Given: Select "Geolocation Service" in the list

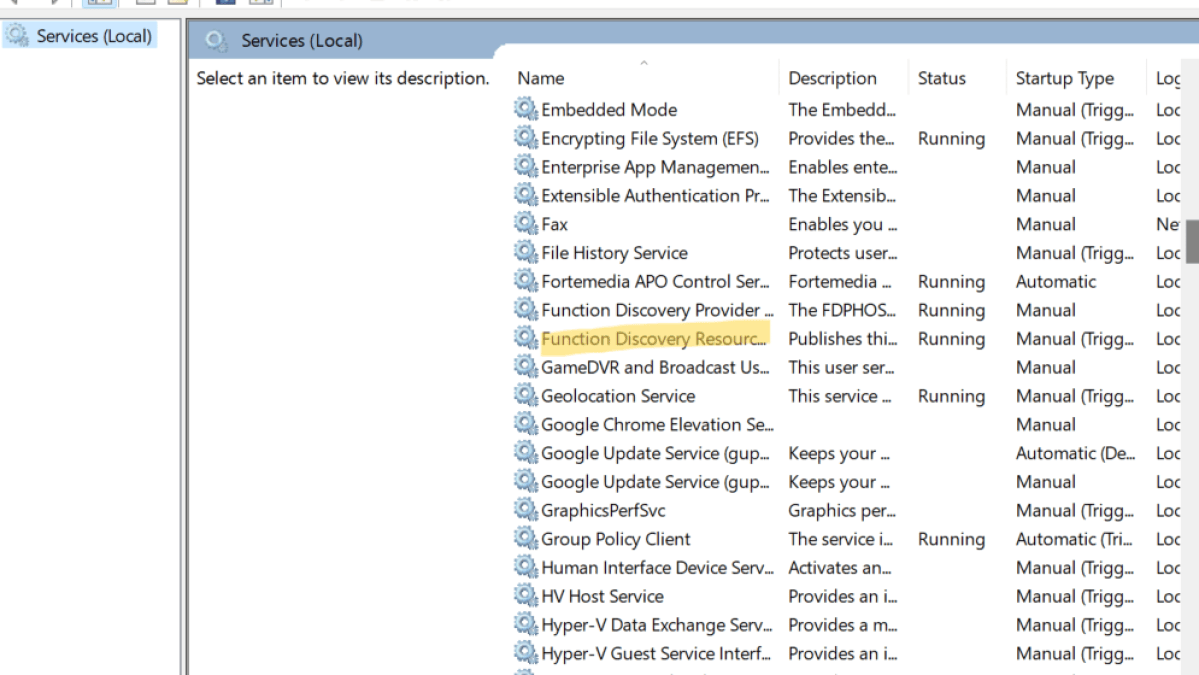Looking at the screenshot, I should pyautogui.click(x=618, y=396).
